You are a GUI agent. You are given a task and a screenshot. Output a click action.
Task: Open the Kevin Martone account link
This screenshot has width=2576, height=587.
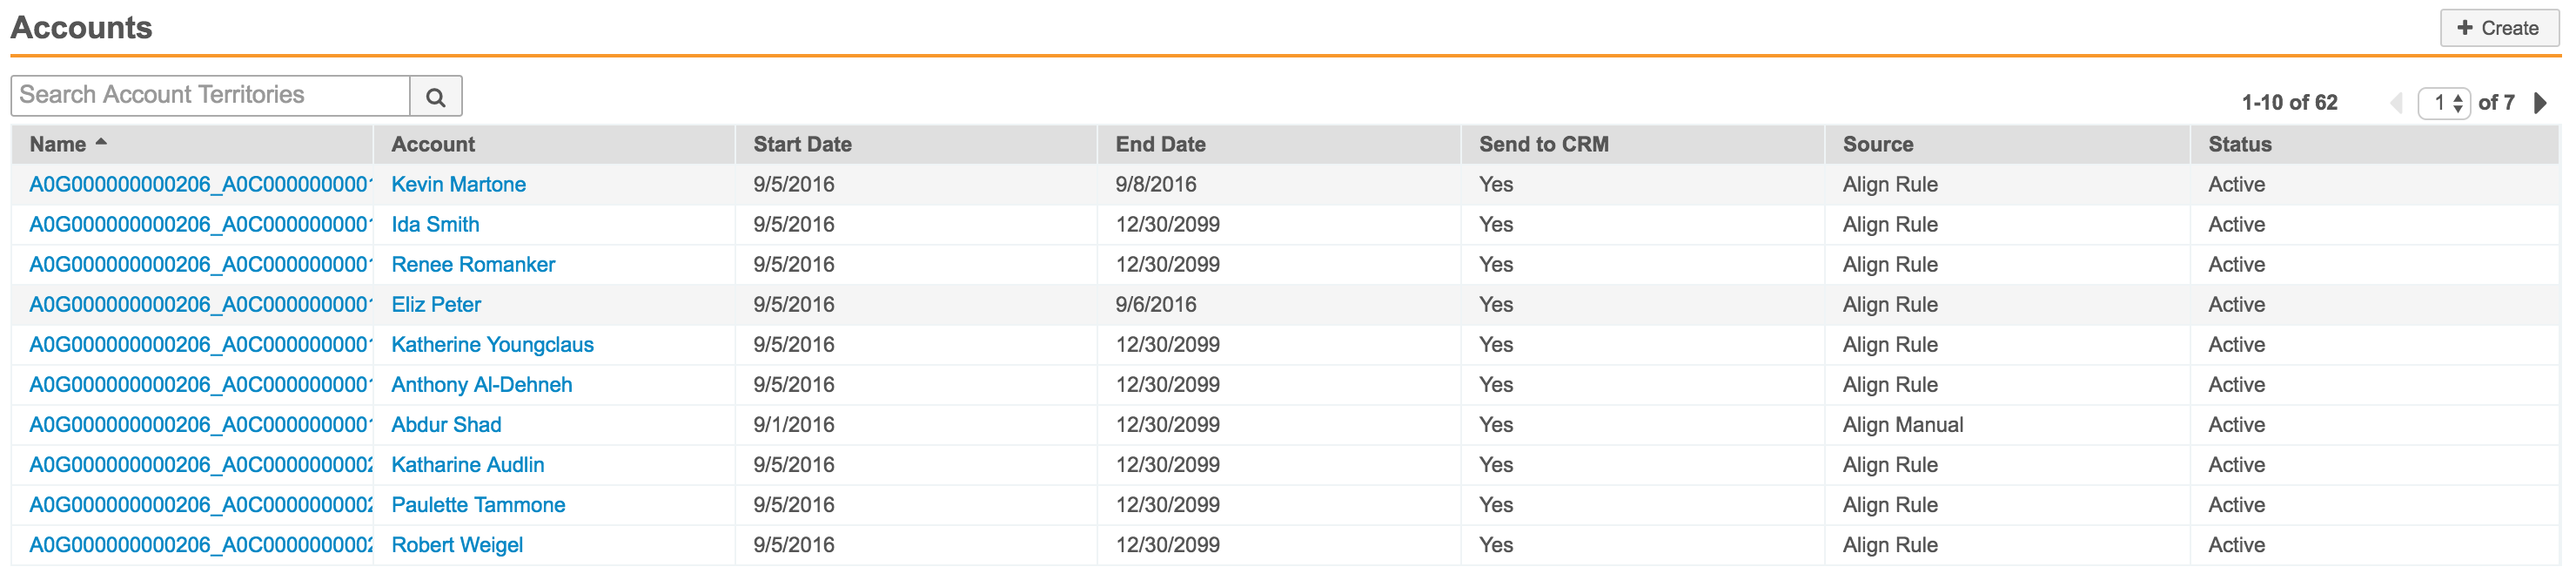click(x=458, y=184)
